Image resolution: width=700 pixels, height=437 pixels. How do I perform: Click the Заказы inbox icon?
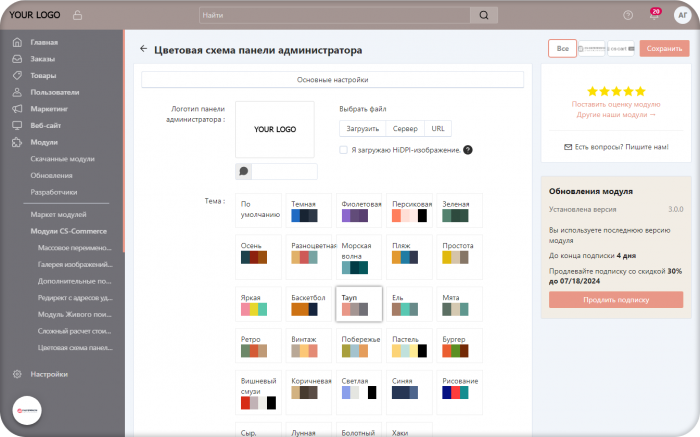pos(17,58)
